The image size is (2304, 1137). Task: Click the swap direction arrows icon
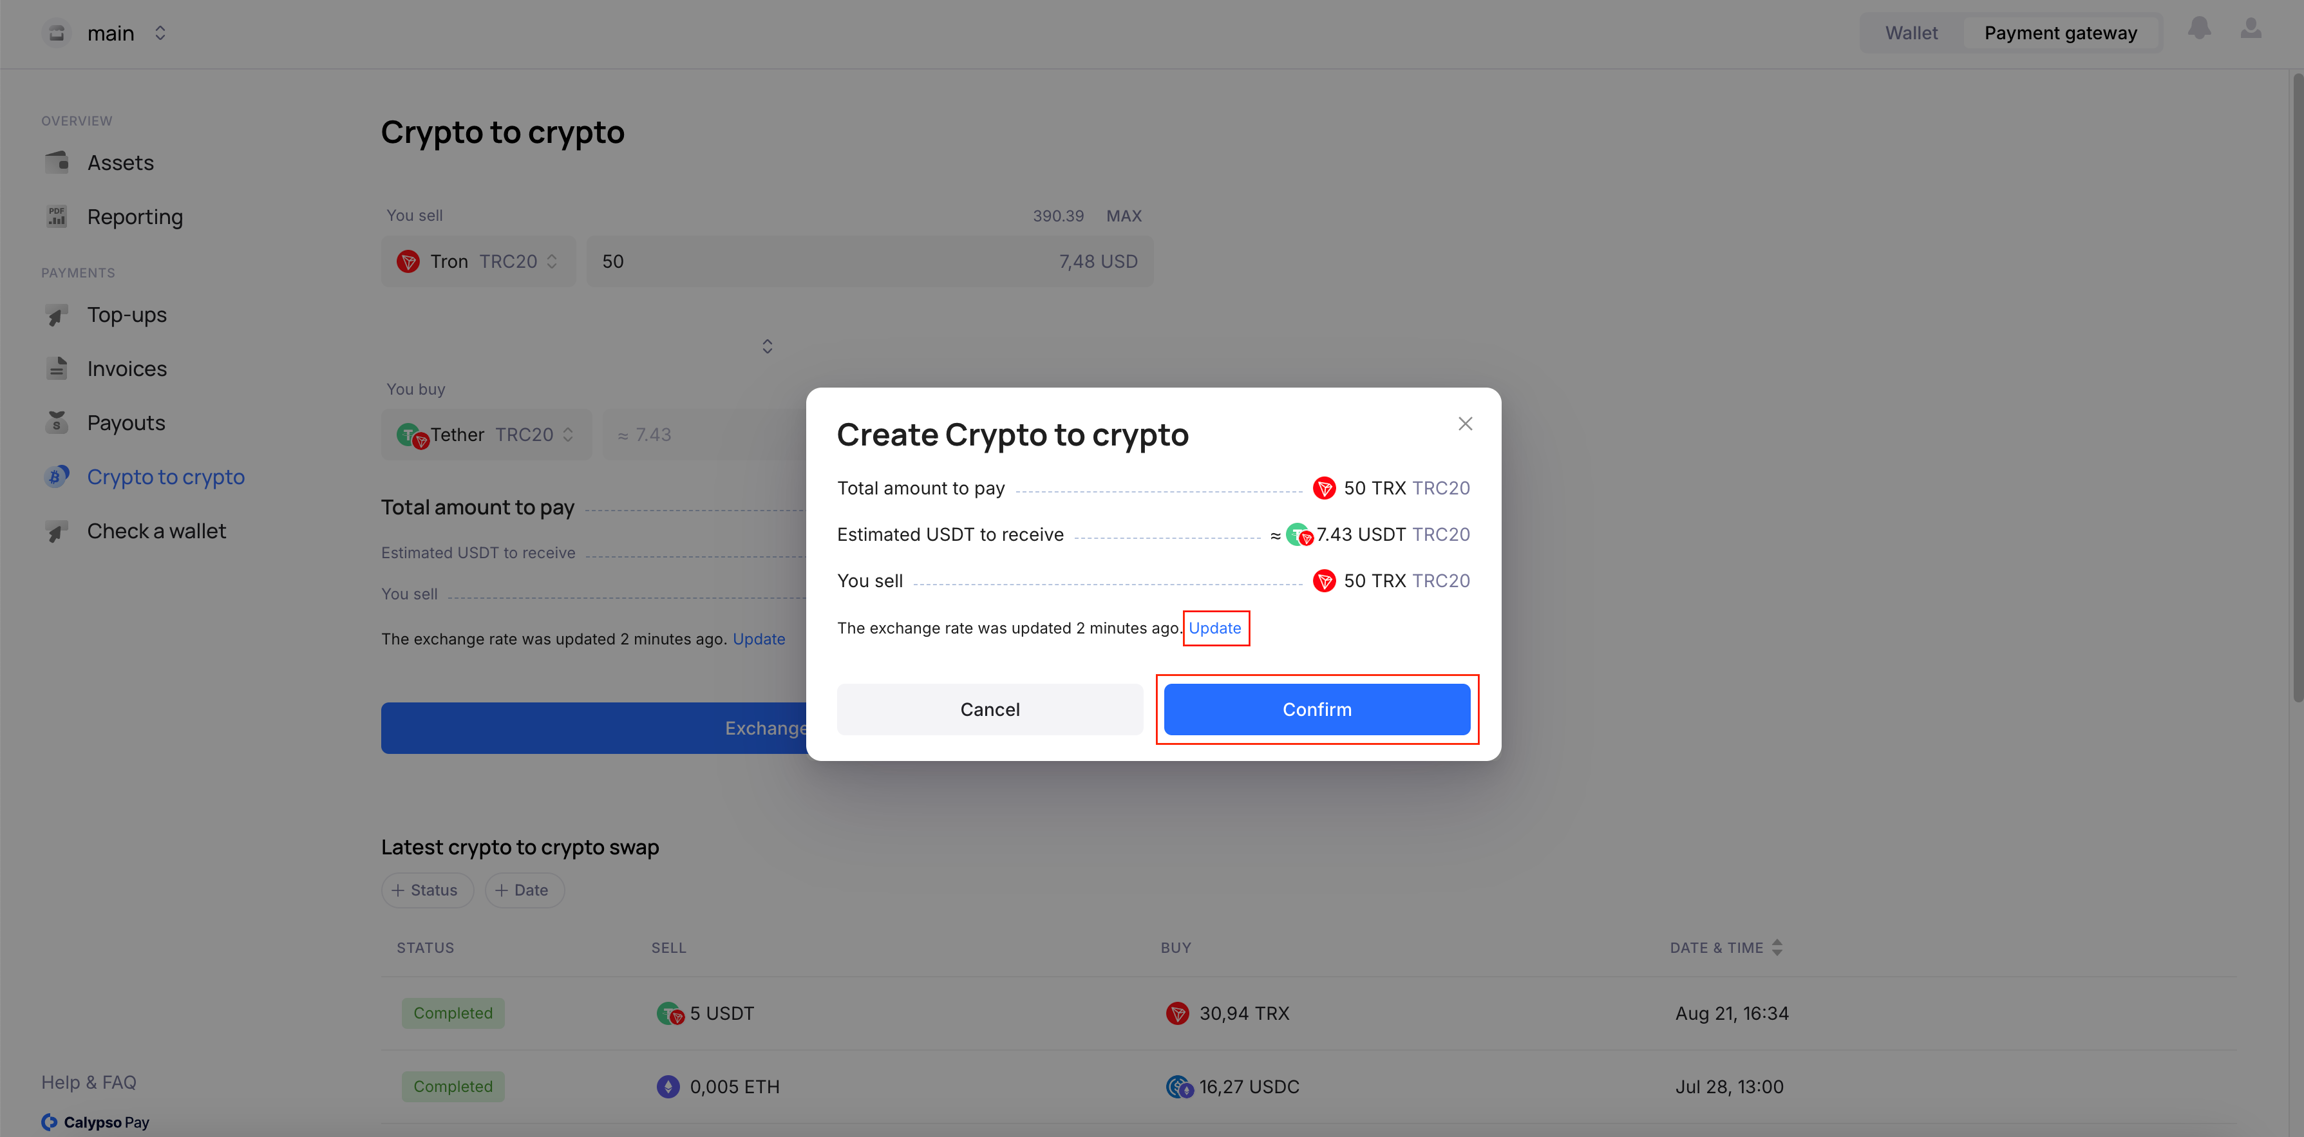point(767,346)
